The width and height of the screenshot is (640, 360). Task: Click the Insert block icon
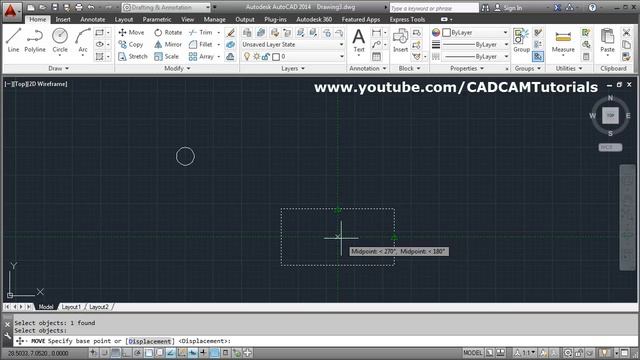click(400, 40)
